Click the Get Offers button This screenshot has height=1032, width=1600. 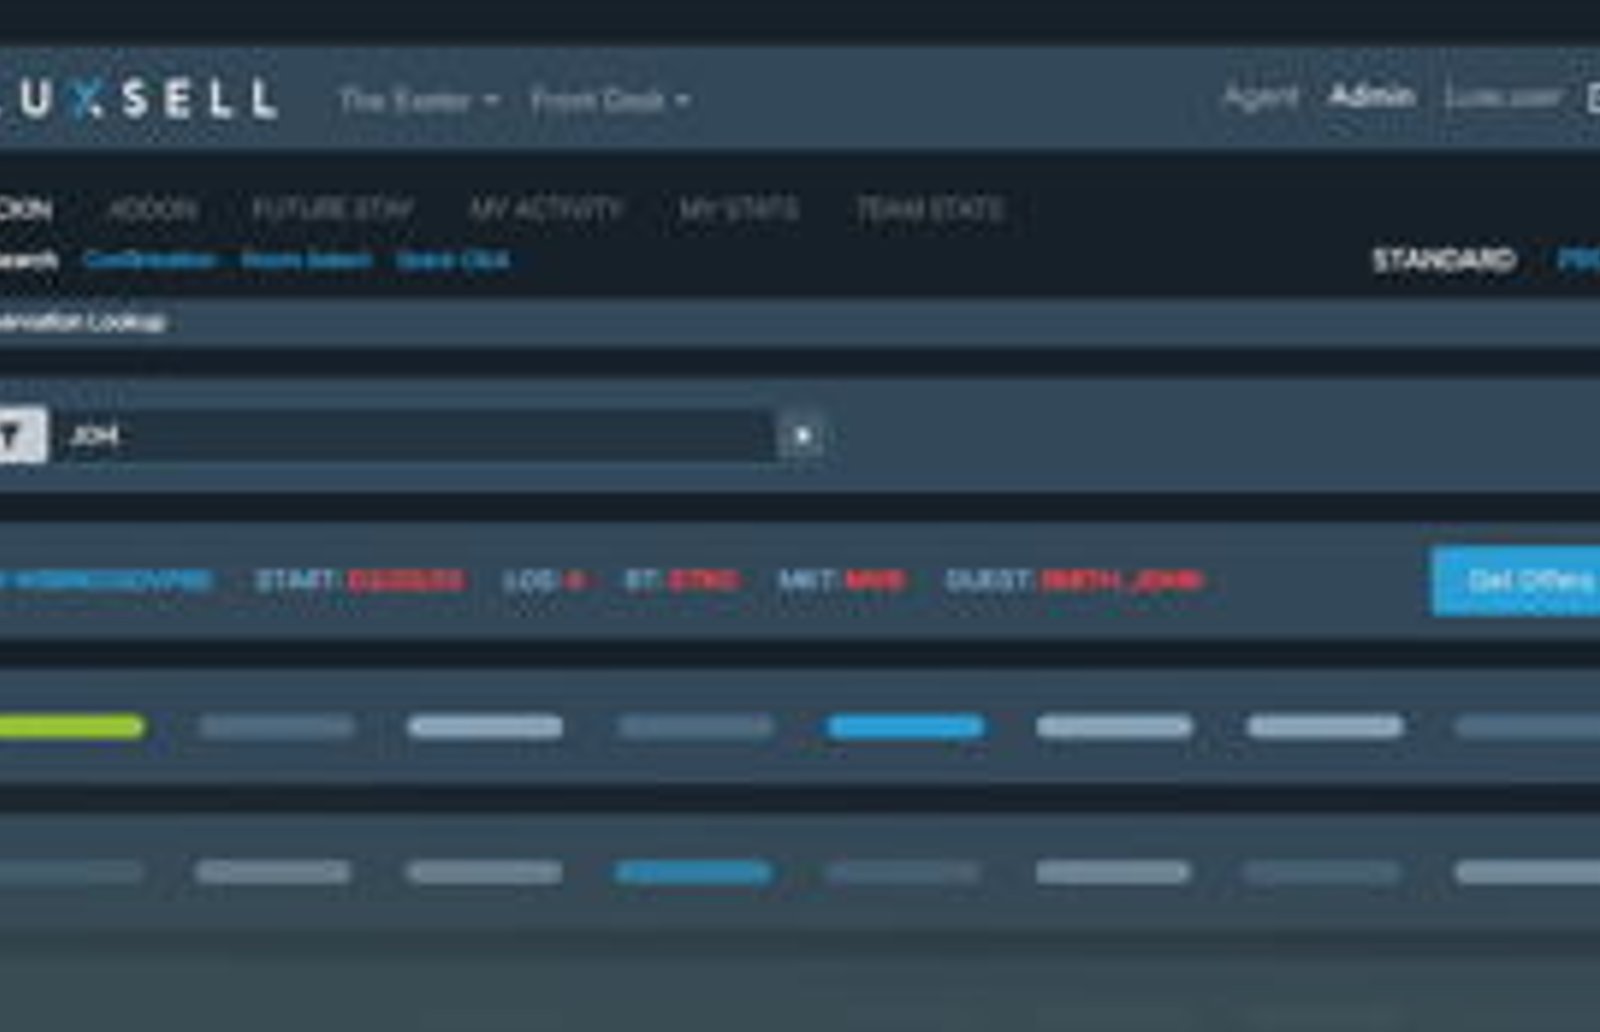pyautogui.click(x=1516, y=581)
